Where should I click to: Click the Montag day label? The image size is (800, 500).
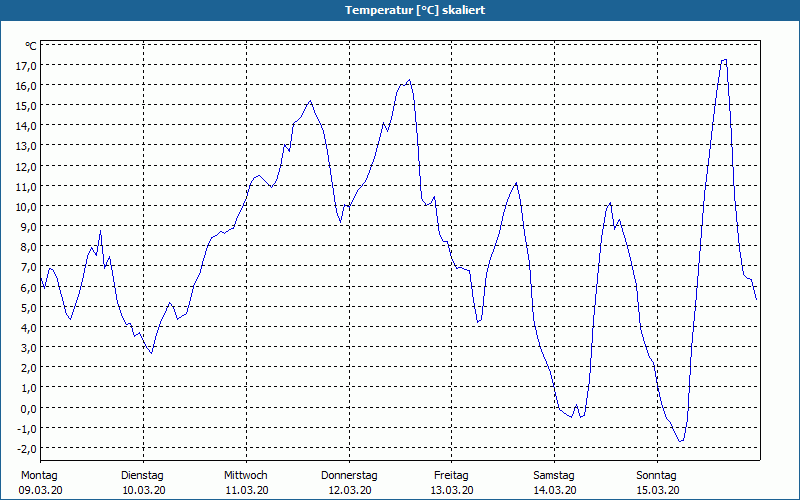coord(39,476)
